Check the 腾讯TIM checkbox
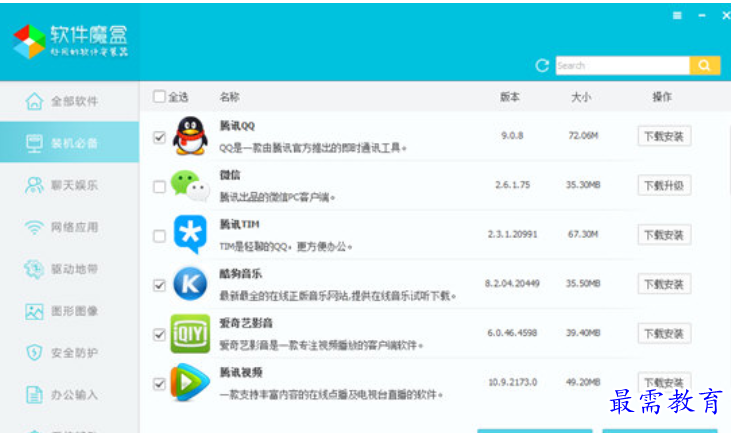Screen dimensions: 731x433 coord(159,236)
